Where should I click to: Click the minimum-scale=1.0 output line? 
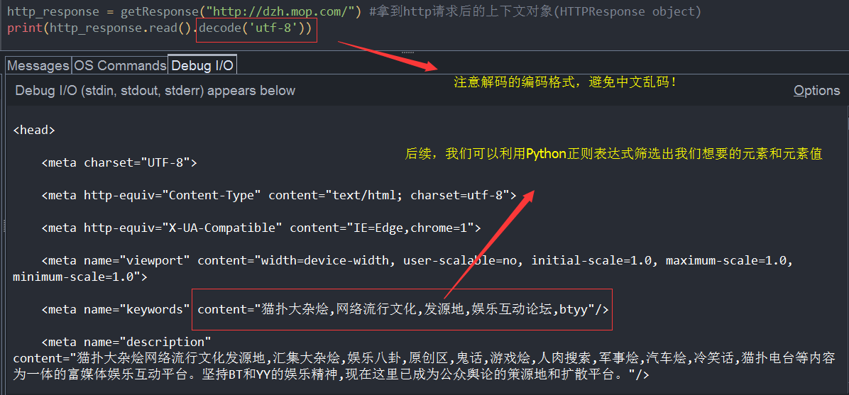pos(80,276)
